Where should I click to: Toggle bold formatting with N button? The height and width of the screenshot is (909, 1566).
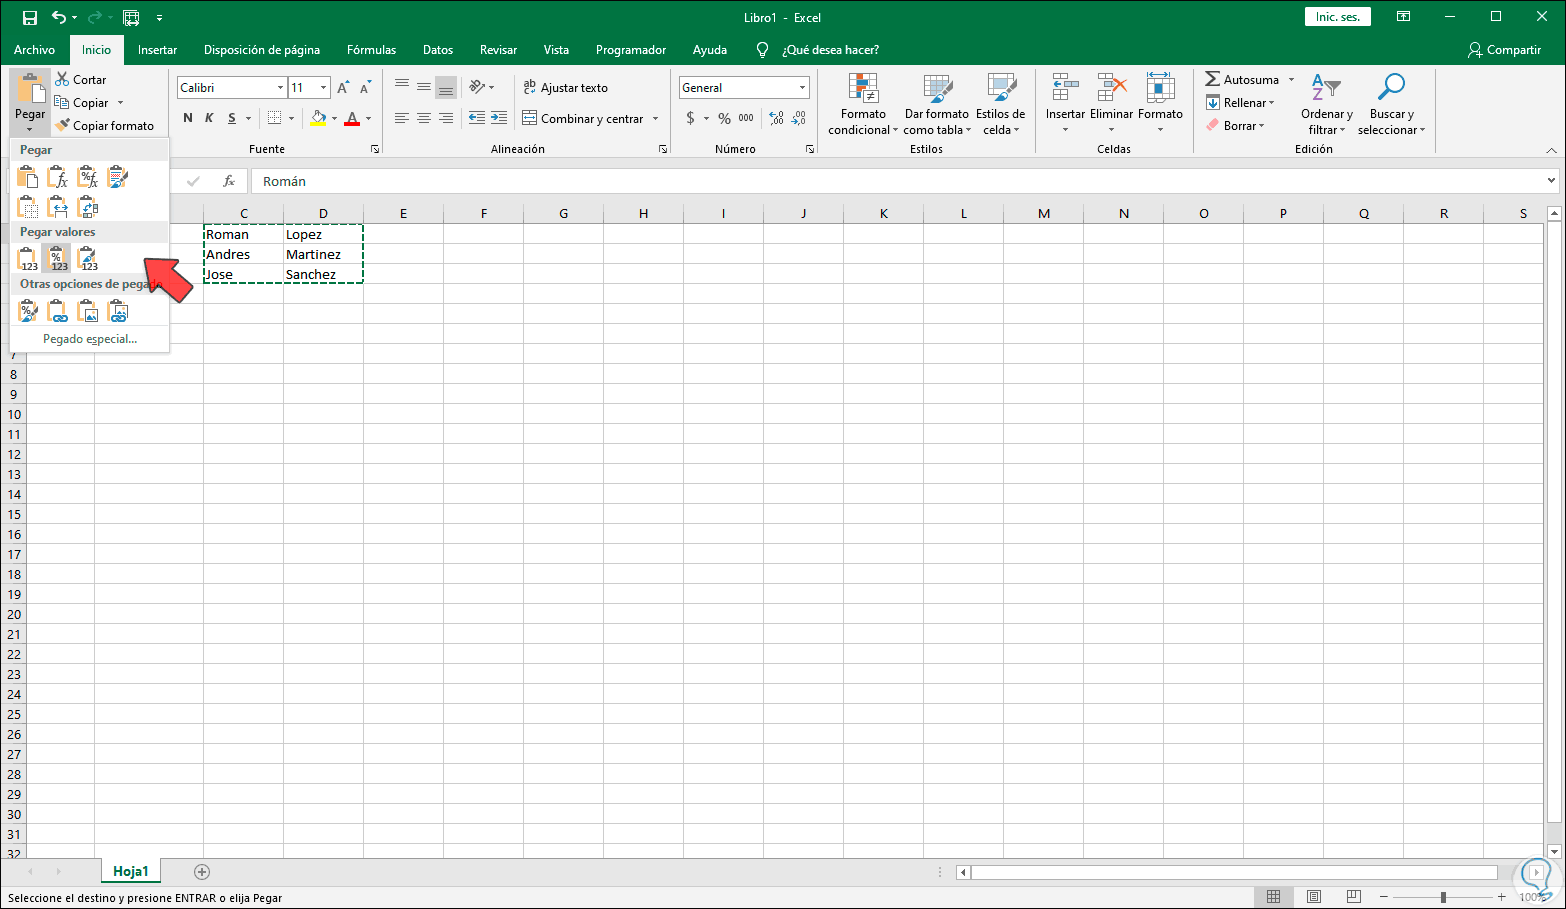click(187, 117)
